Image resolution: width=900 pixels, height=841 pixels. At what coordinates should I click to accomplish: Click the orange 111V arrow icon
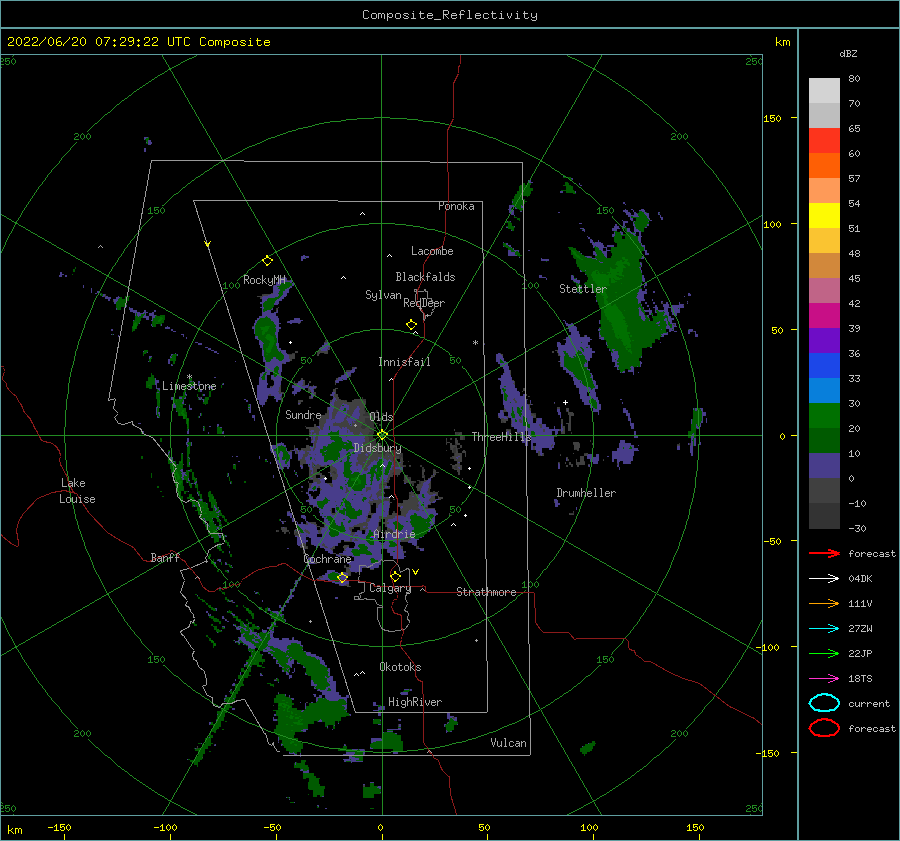point(824,603)
